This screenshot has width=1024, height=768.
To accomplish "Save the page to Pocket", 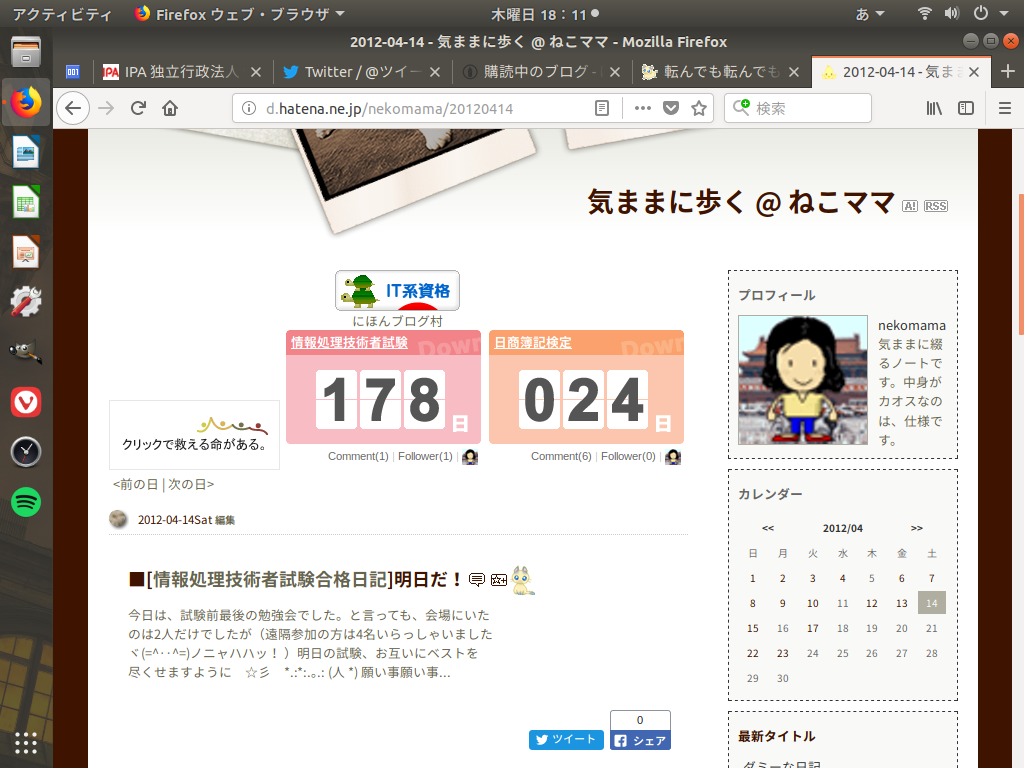I will click(670, 107).
